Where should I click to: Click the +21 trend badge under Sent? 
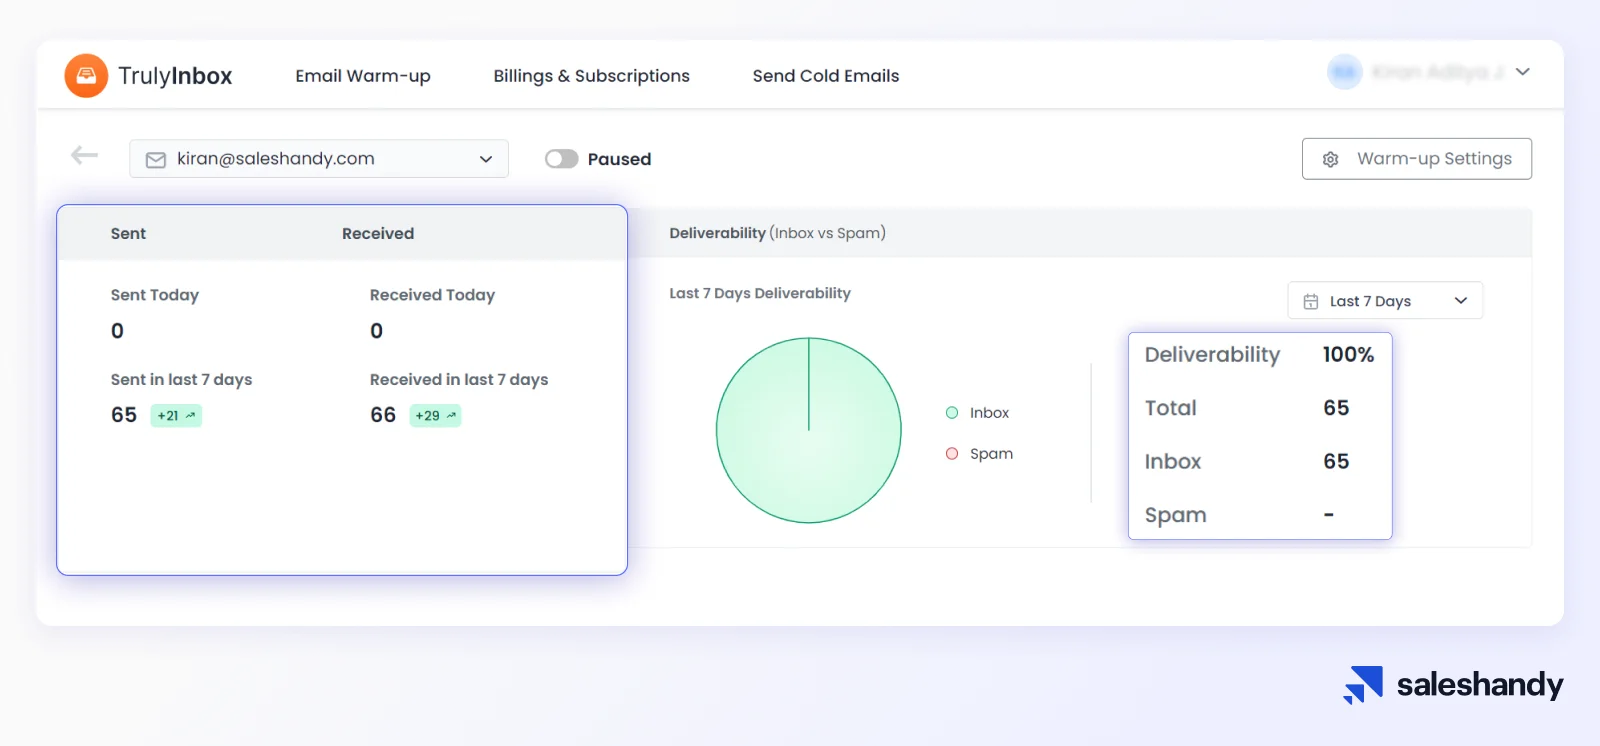(x=176, y=416)
